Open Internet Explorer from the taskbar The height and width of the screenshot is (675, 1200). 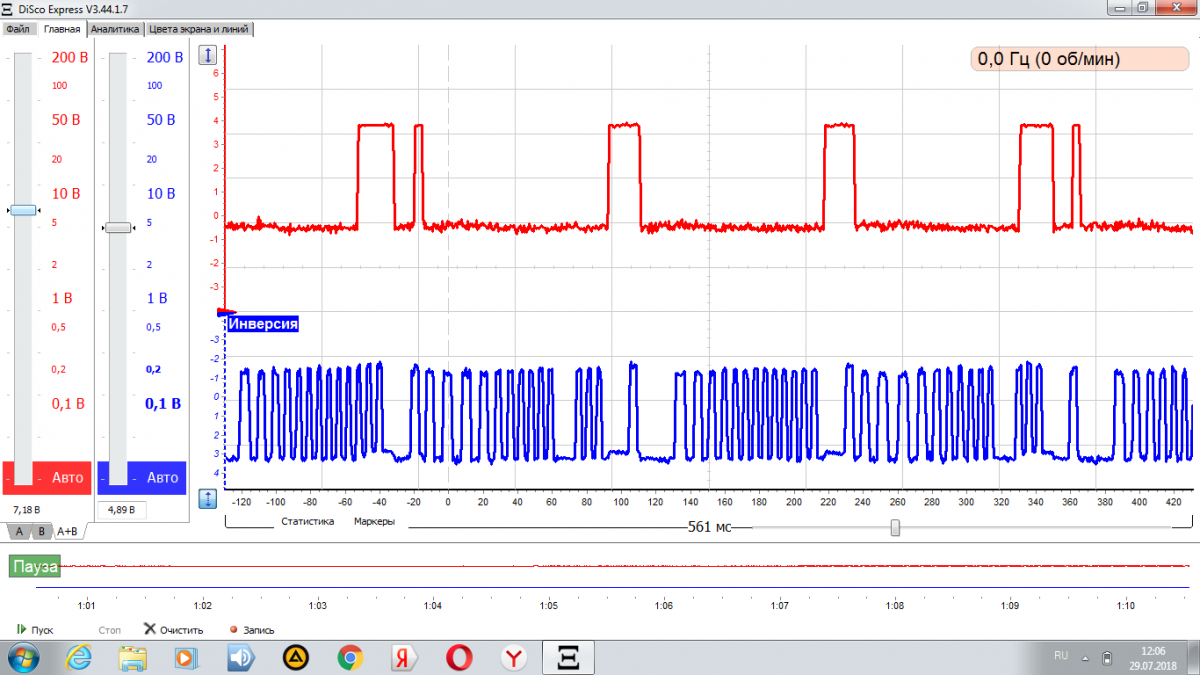(79, 657)
